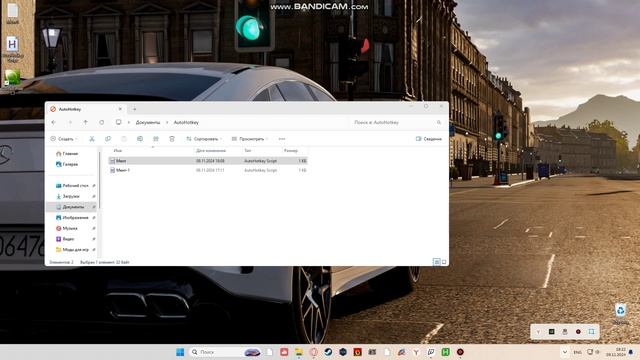Viewport: 640px width, 360px height.
Task: Switch the ENG input language indicator
Action: 578,352
